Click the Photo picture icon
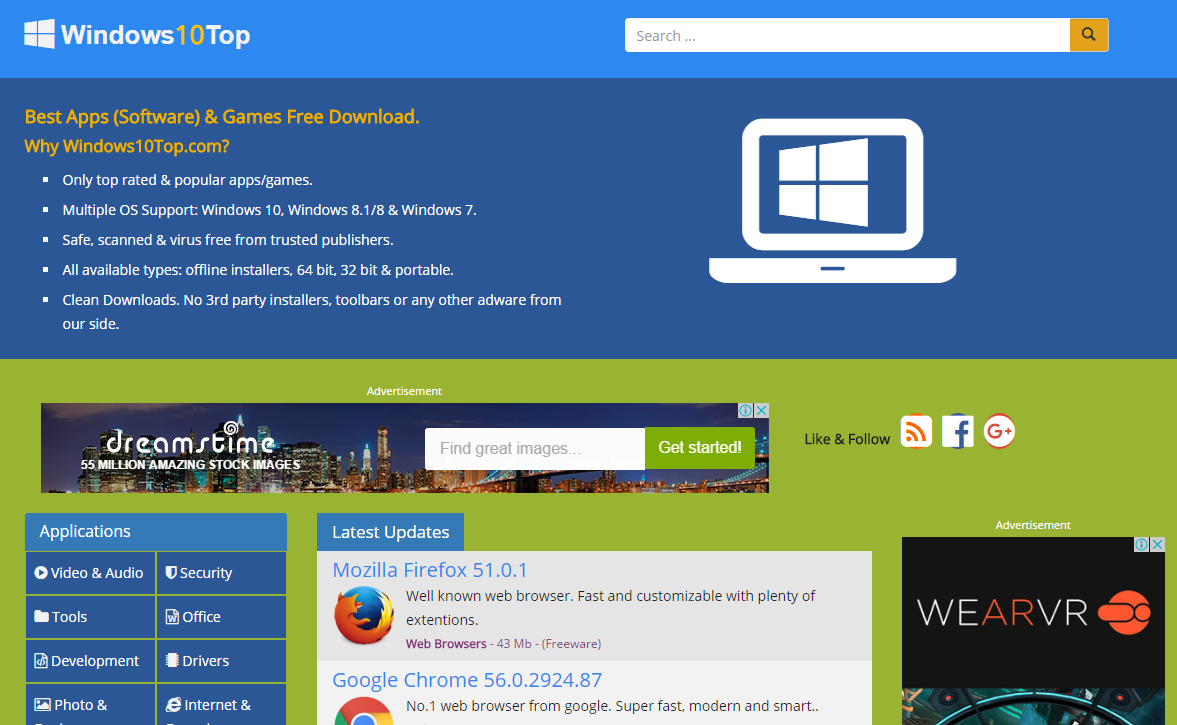This screenshot has height=725, width=1177. [43, 705]
